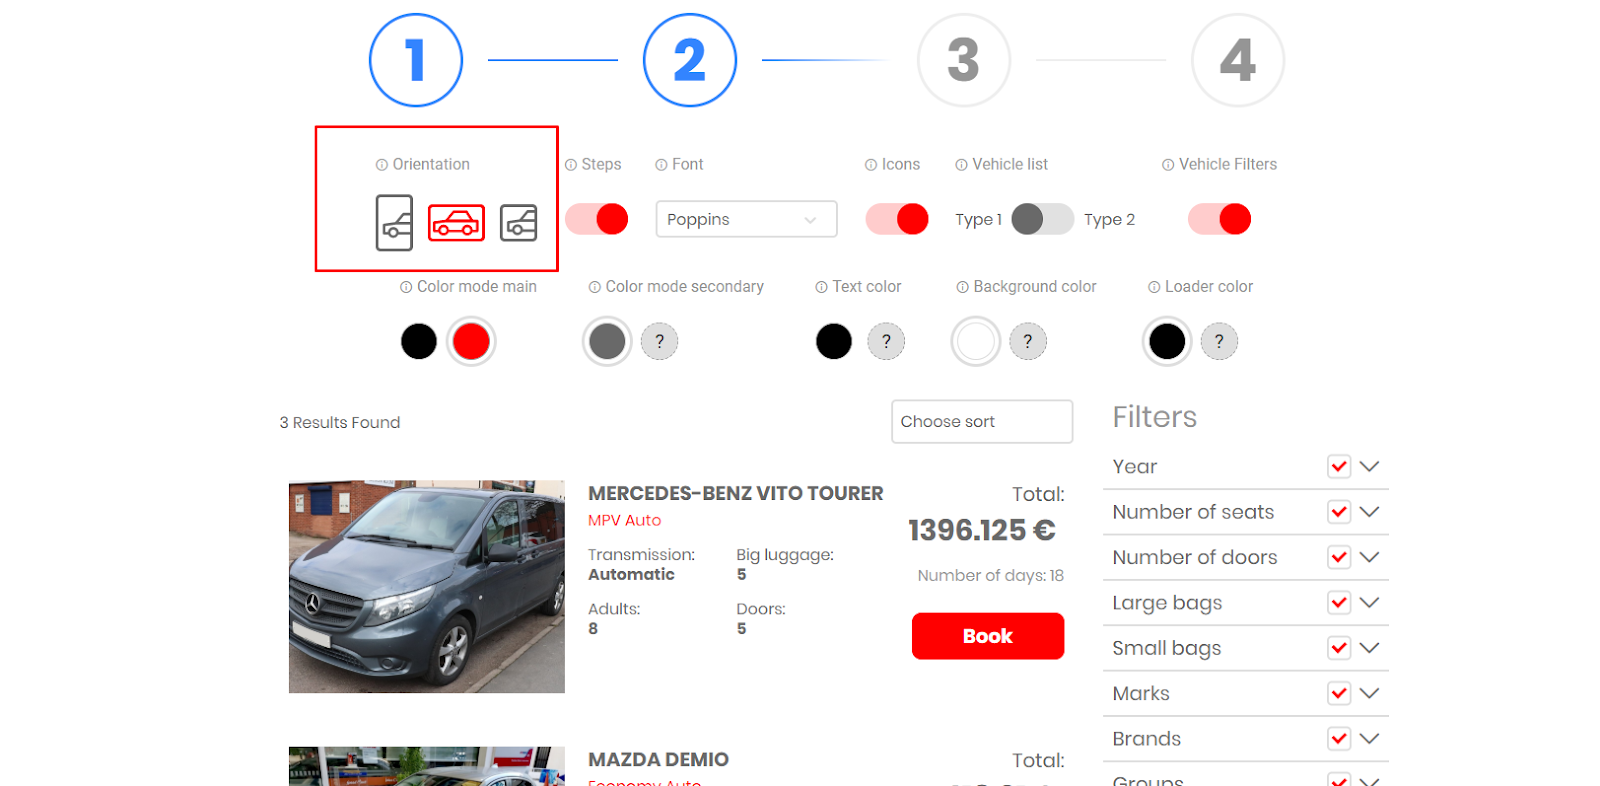Choose gray swatch for Color mode secondary
This screenshot has height=786, width=1600.
point(607,341)
